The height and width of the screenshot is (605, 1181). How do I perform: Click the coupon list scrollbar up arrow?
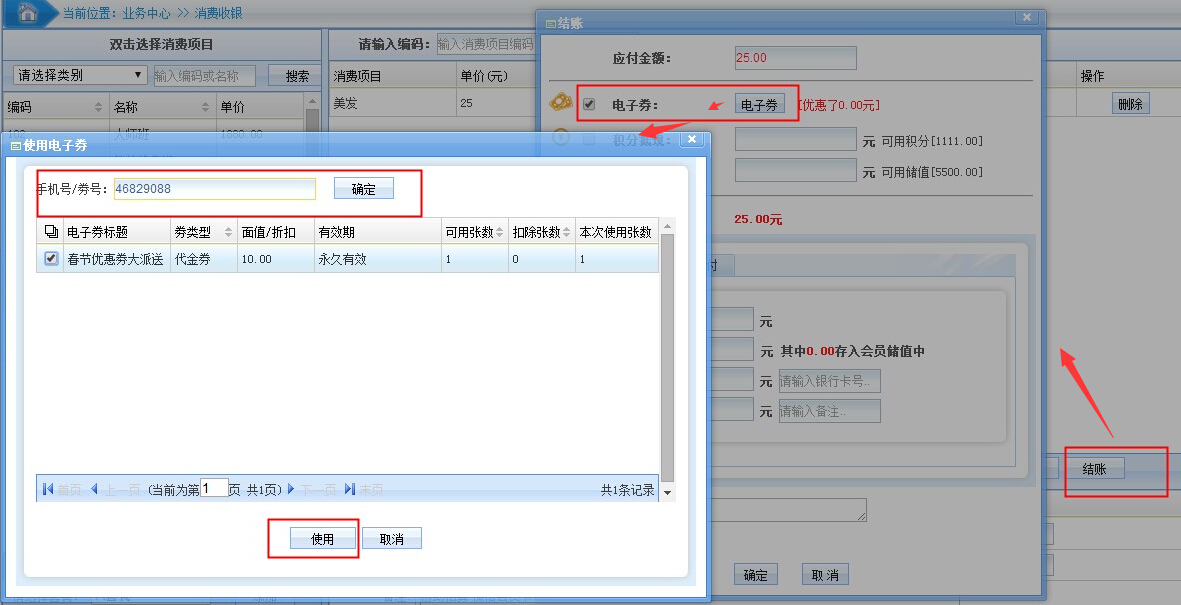click(x=667, y=226)
